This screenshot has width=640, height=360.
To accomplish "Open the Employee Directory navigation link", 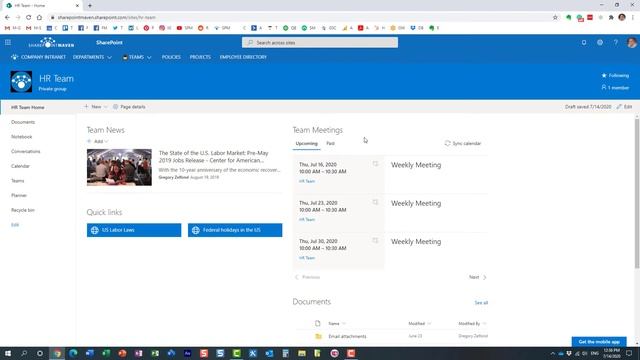I will click(x=243, y=57).
